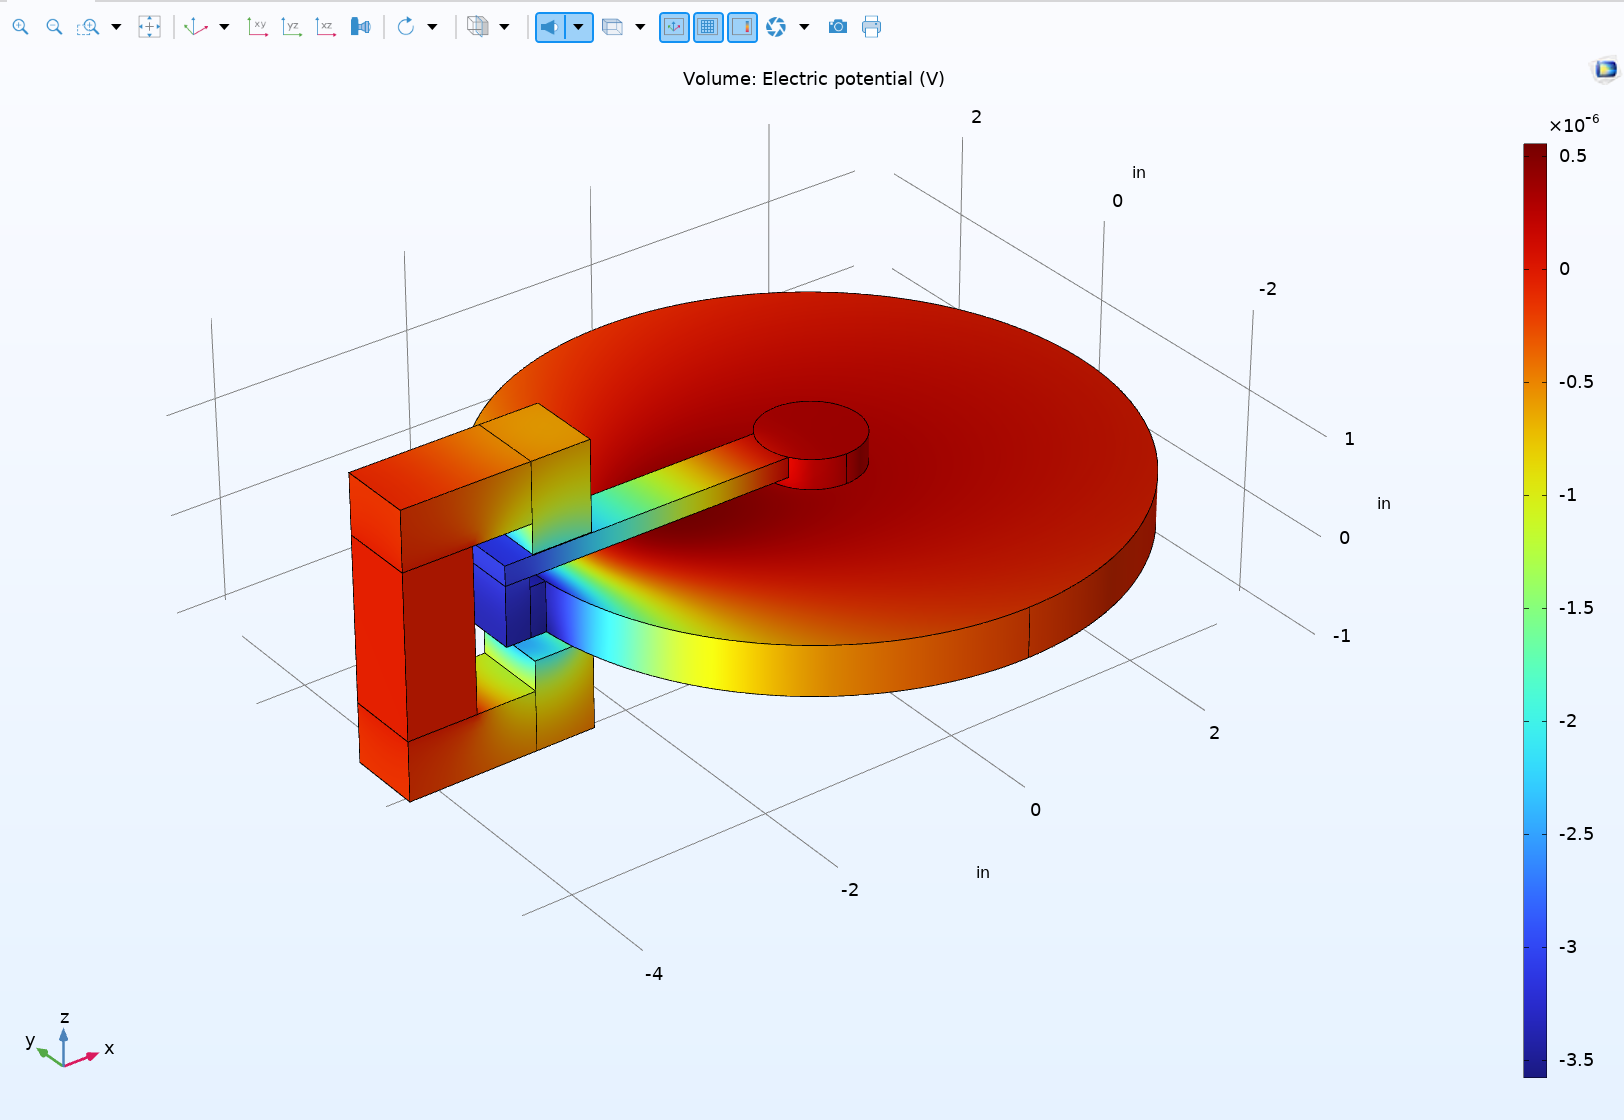
Task: Click the central hub of the disk
Action: coord(811,430)
